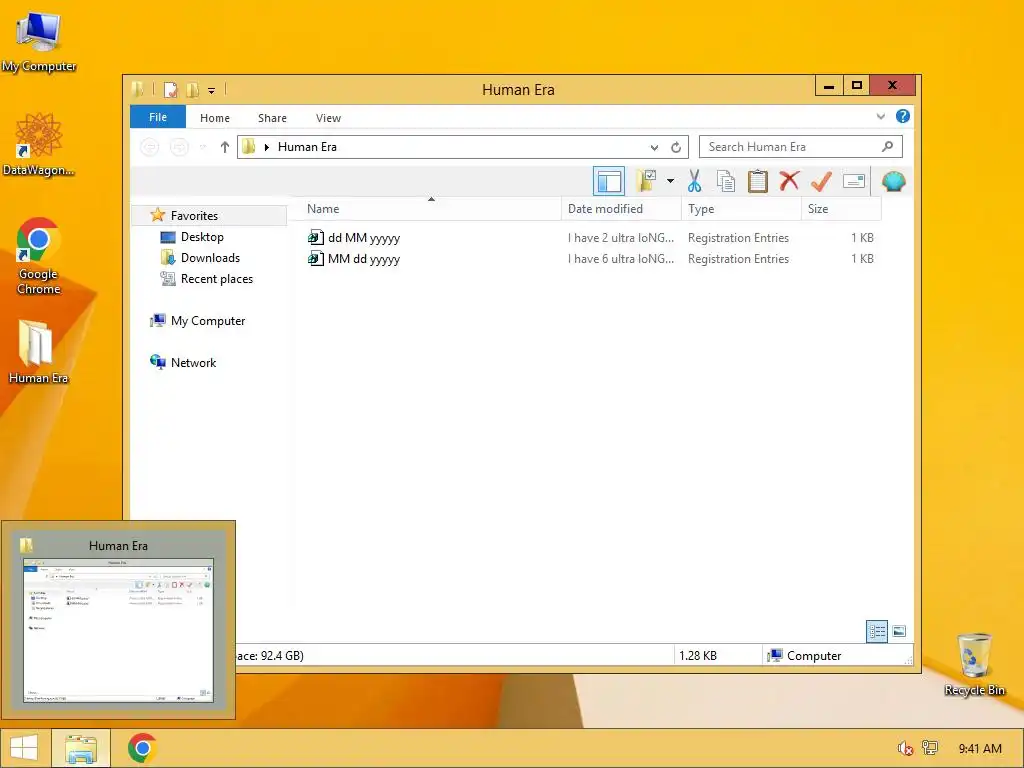Click the orange checkmark Properties icon

tap(821, 181)
